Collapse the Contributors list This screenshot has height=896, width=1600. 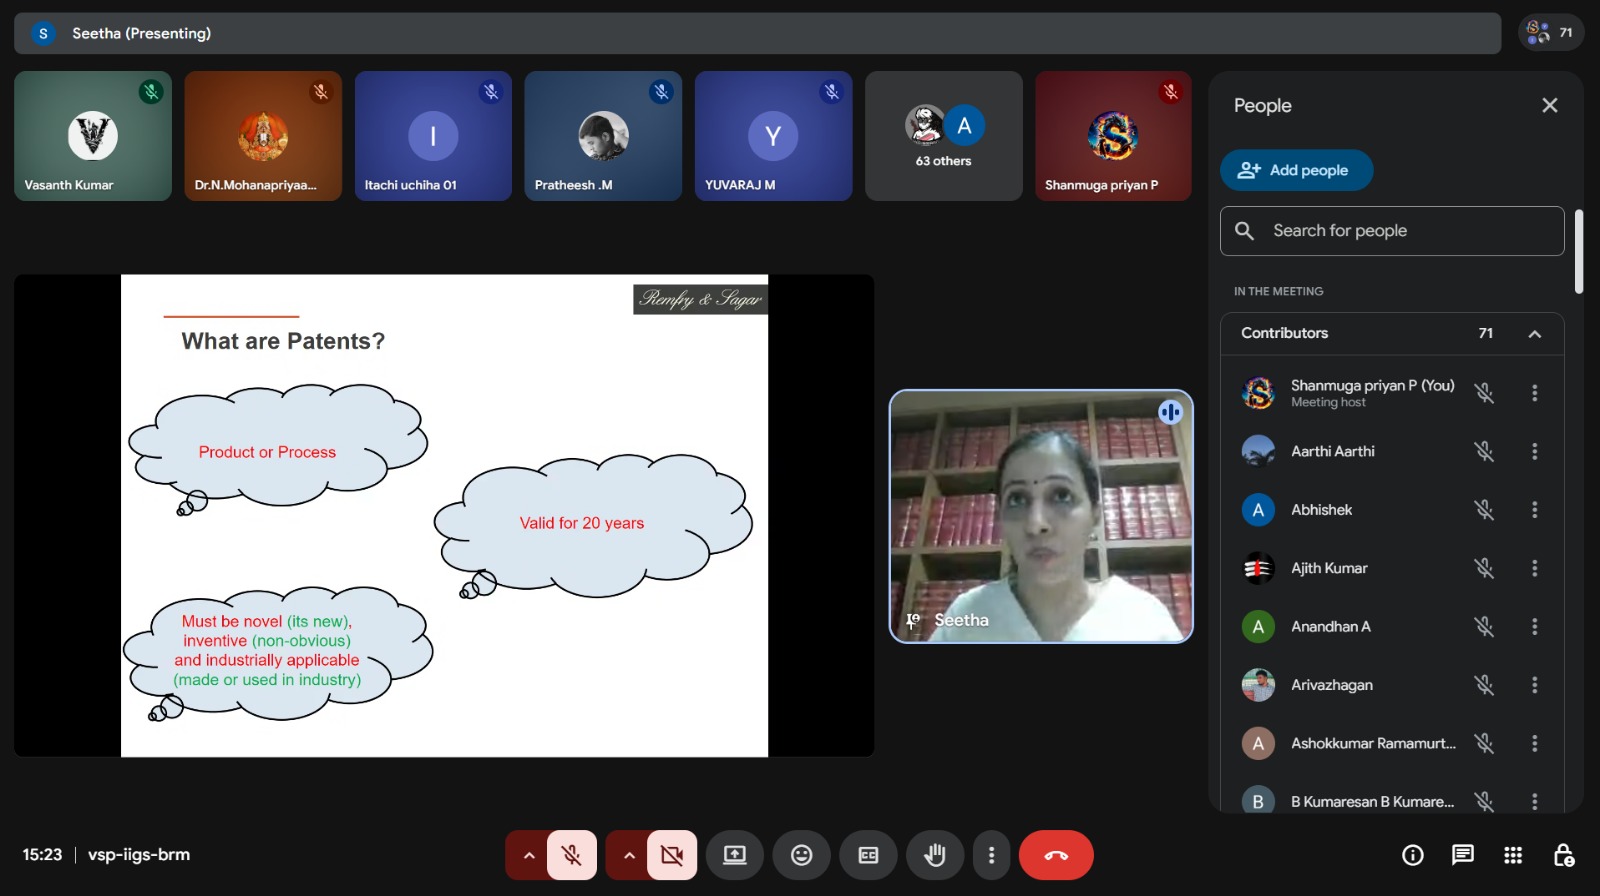pos(1534,334)
